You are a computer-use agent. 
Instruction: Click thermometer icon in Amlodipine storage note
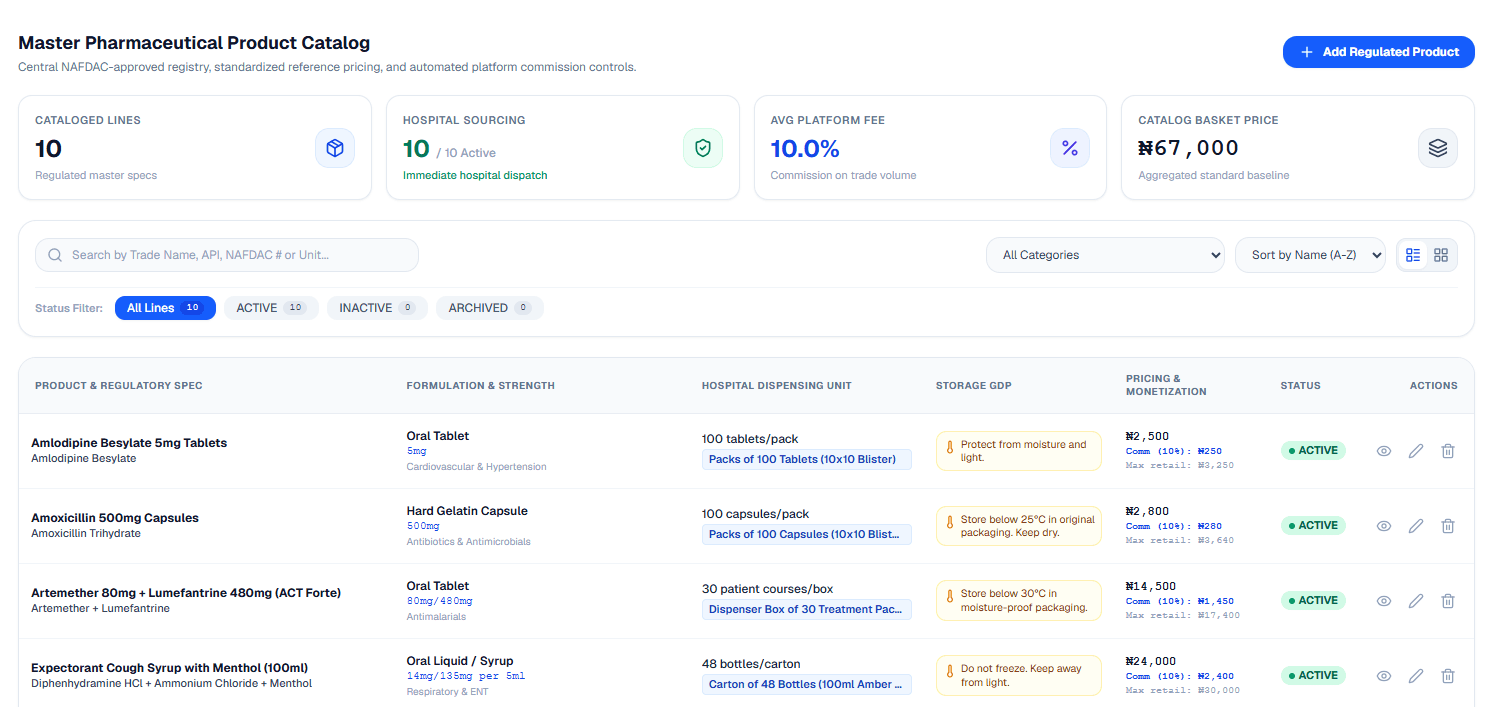[950, 447]
